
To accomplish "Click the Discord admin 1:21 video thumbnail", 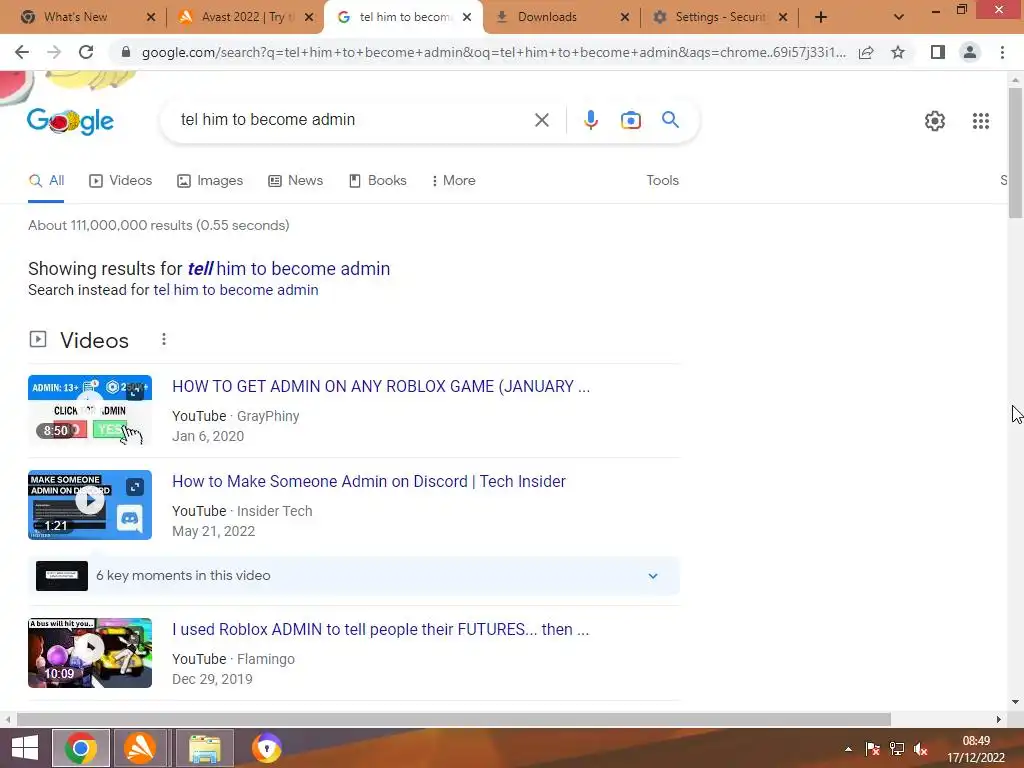I will 90,505.
